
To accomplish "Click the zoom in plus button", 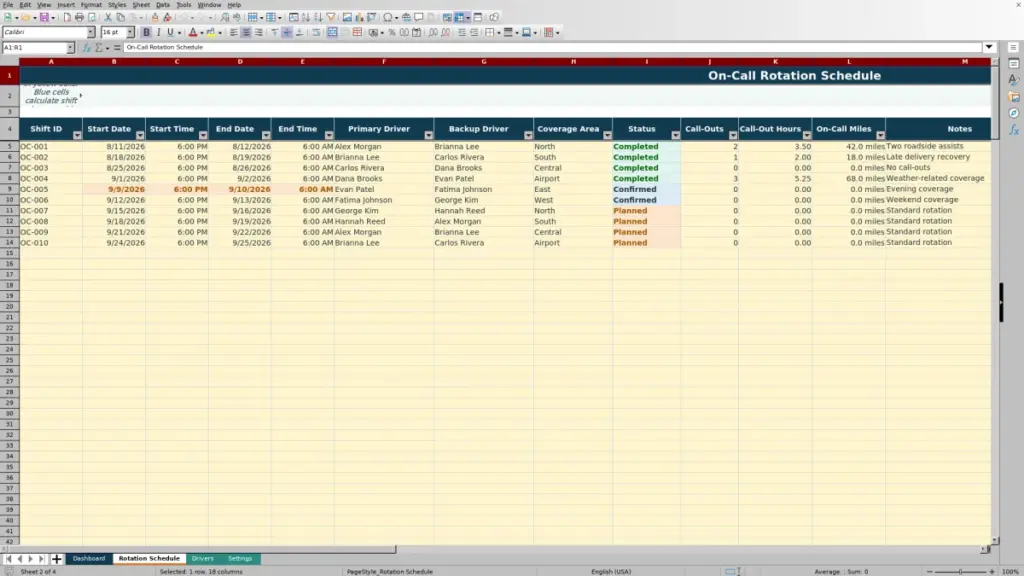I will 992,571.
